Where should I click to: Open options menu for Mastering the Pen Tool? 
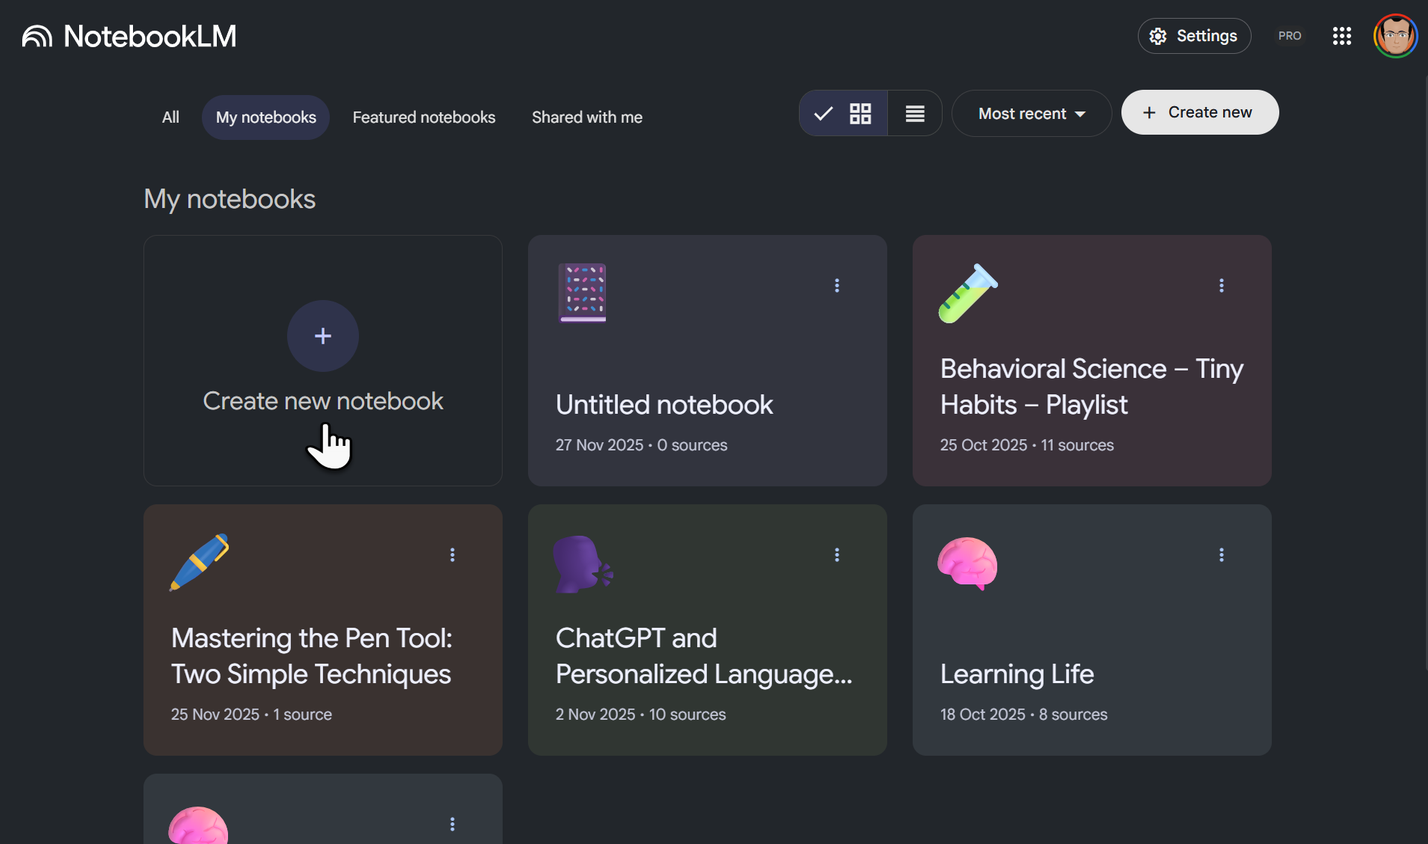click(452, 555)
